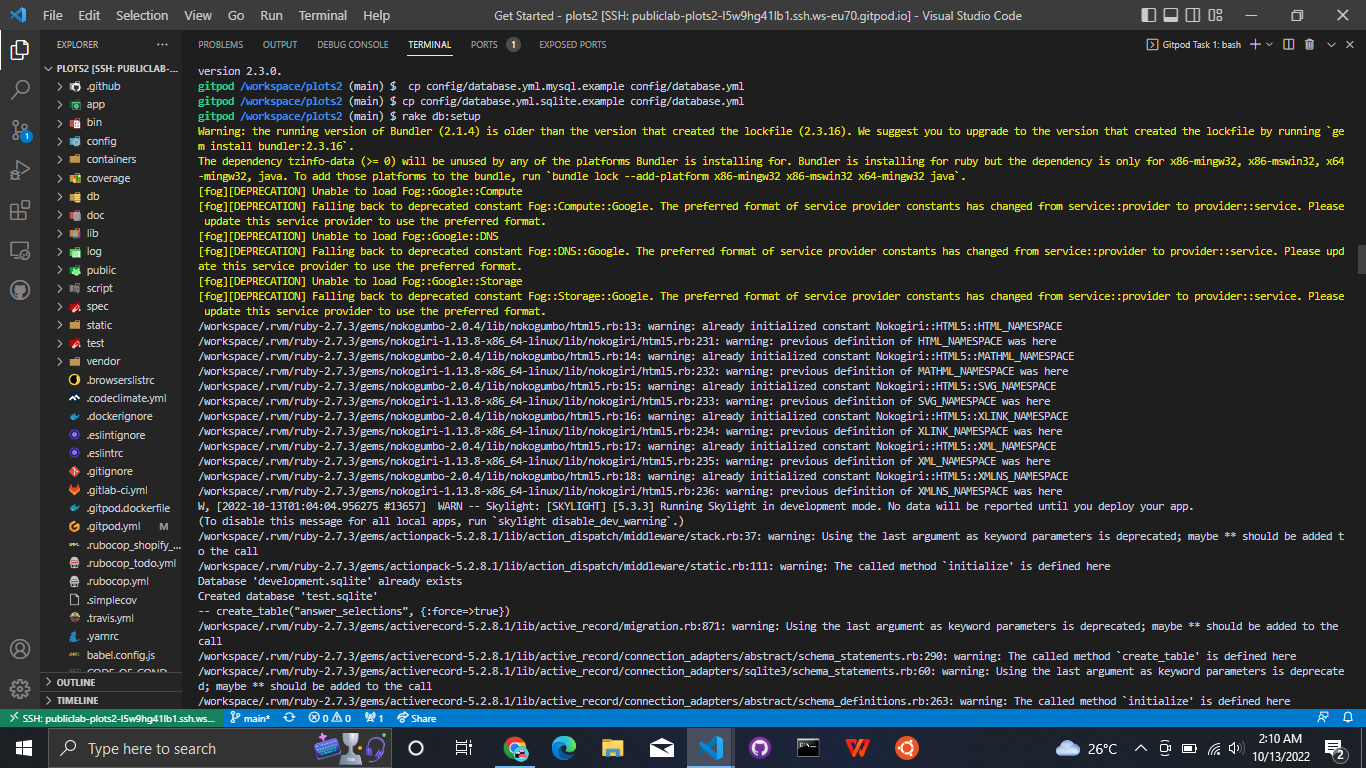Open the Accounts menu icon
The width and height of the screenshot is (1366, 768).
point(20,649)
